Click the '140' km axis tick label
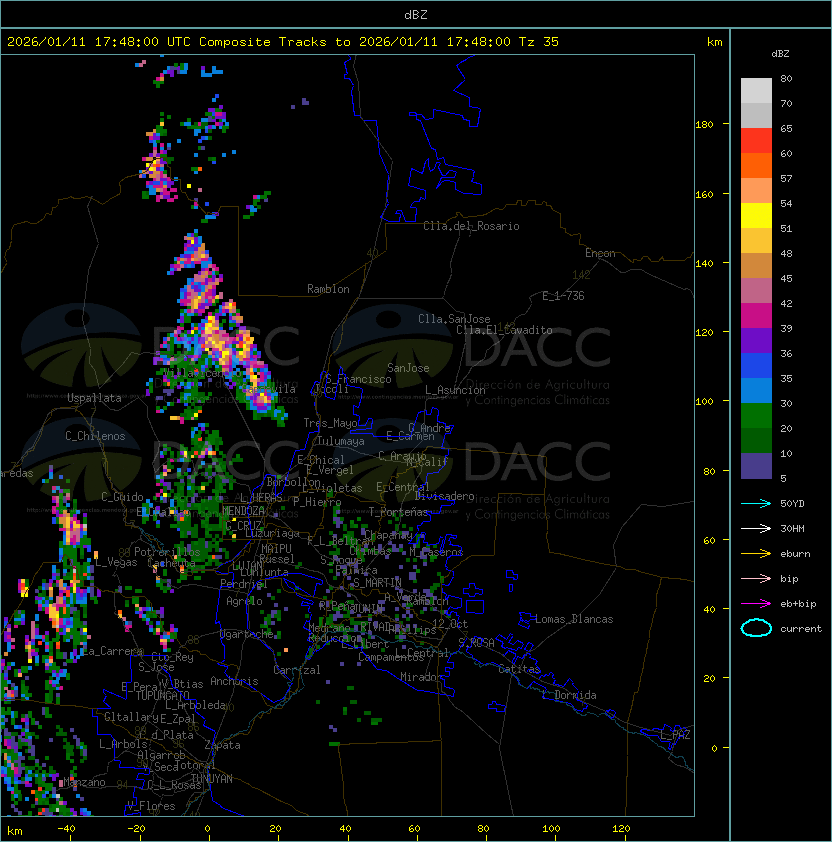832x842 pixels. 704,264
